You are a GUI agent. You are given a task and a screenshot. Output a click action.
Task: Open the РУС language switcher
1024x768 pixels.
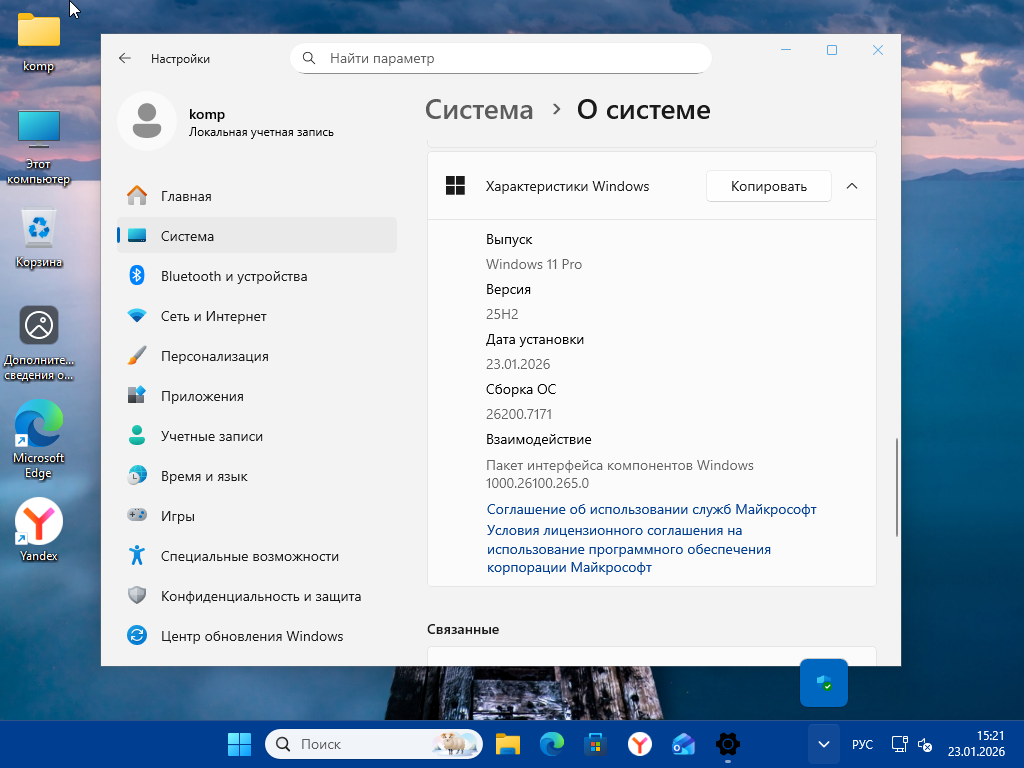coord(862,745)
